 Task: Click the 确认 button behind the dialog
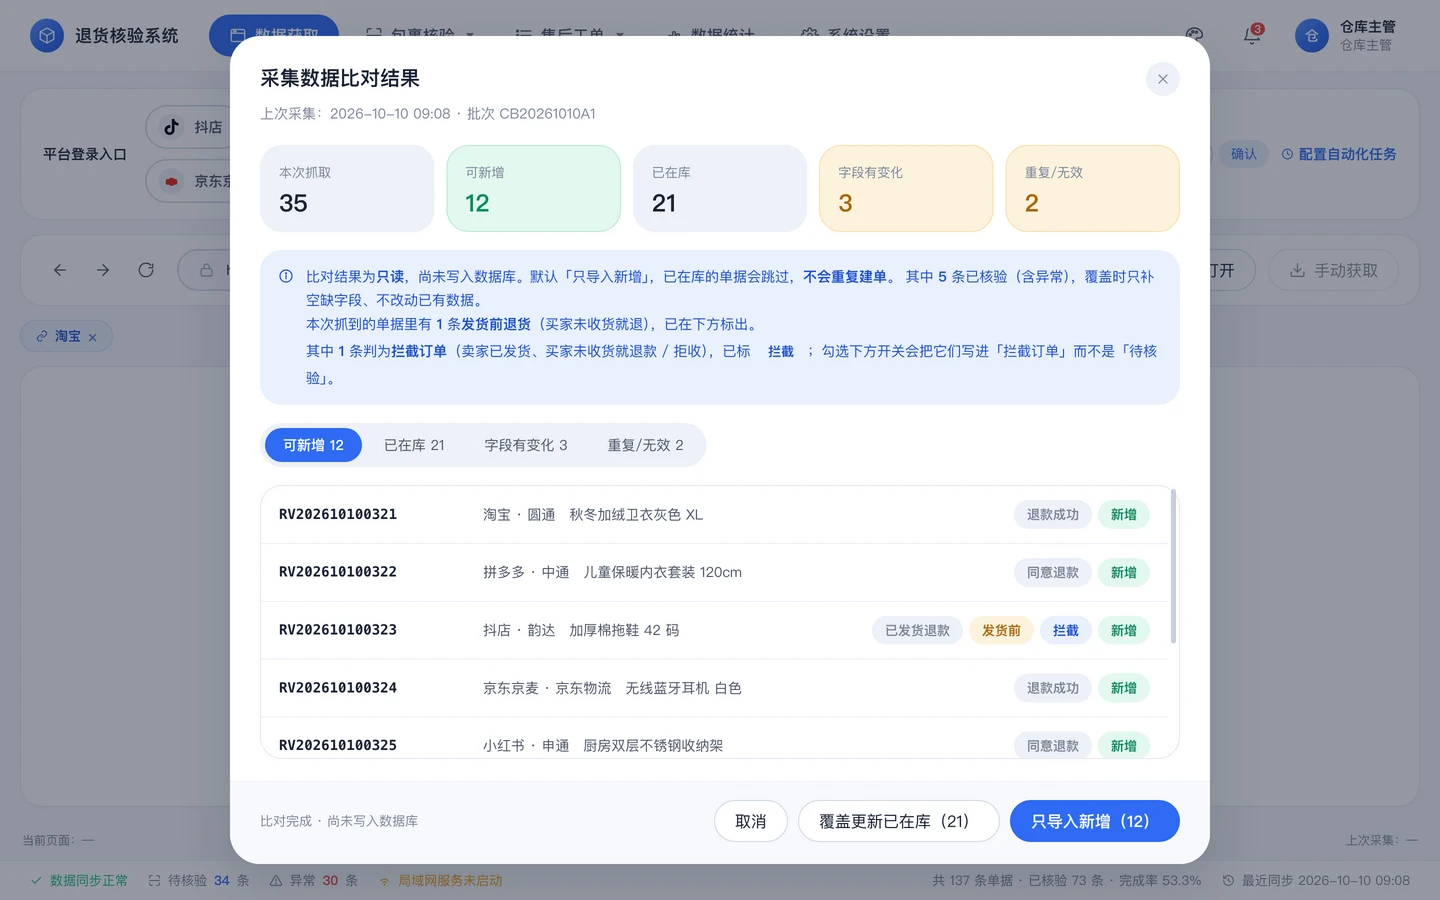coord(1243,154)
